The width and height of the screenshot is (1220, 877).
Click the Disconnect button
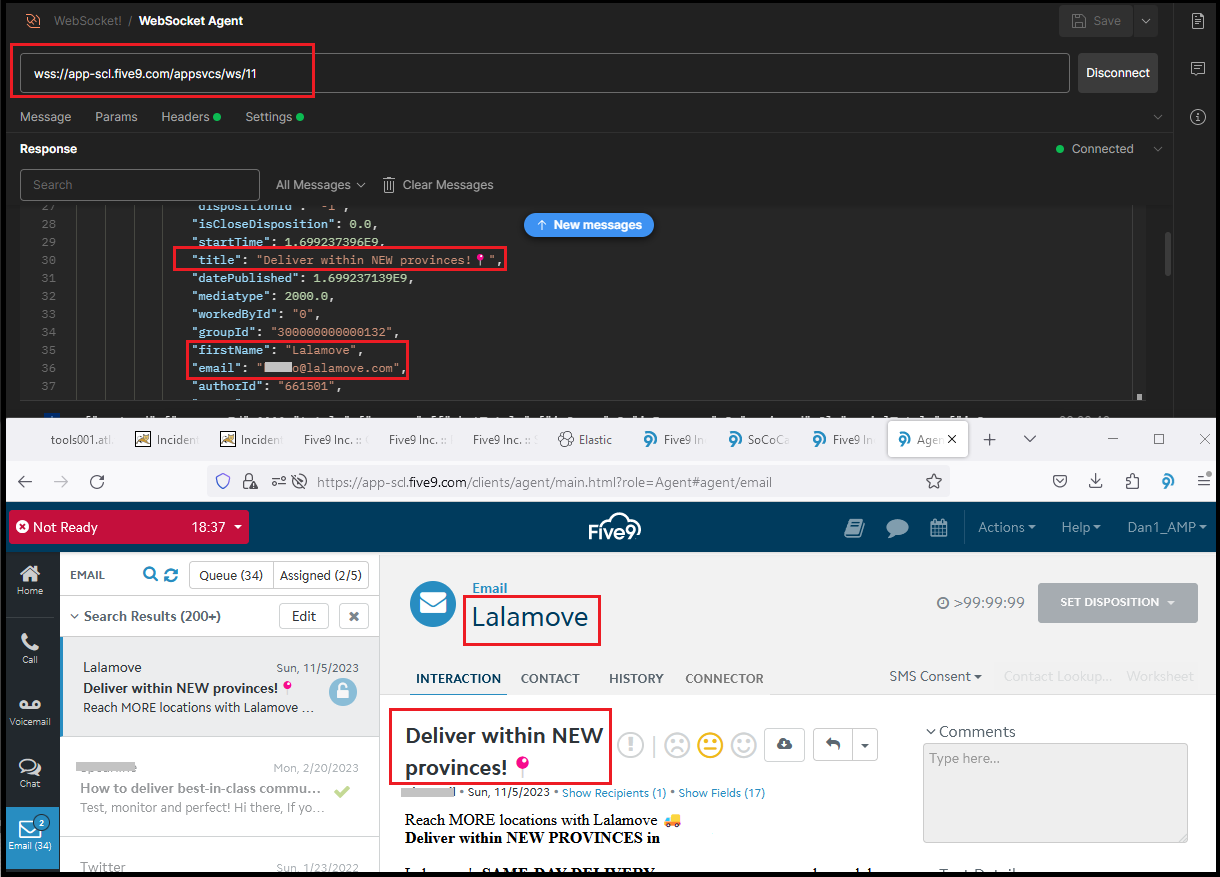(1118, 73)
